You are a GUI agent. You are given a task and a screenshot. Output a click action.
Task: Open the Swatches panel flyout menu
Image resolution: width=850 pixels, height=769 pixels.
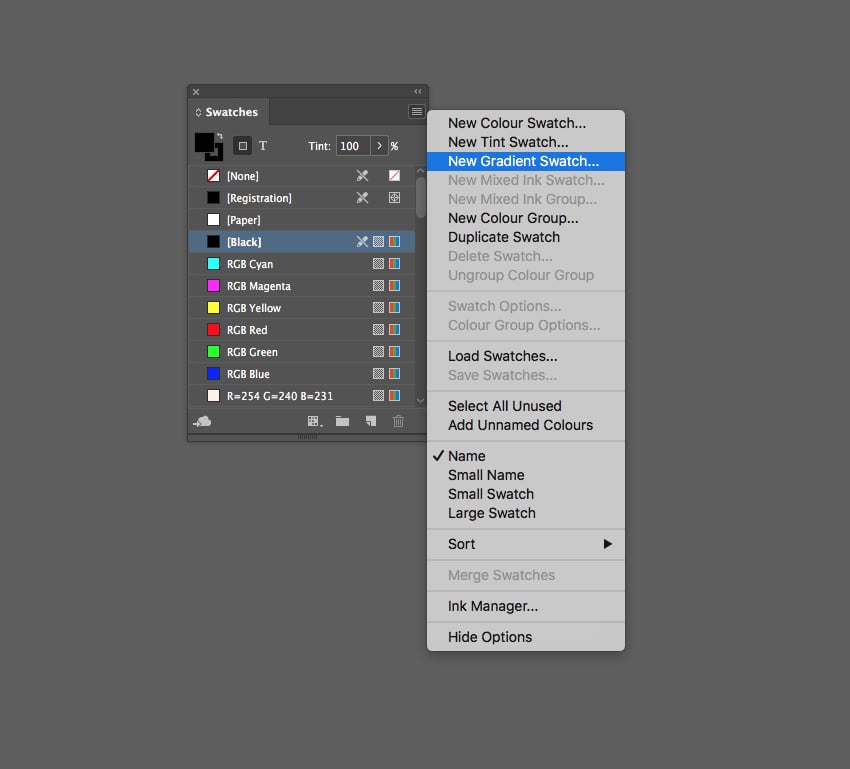[x=417, y=112]
